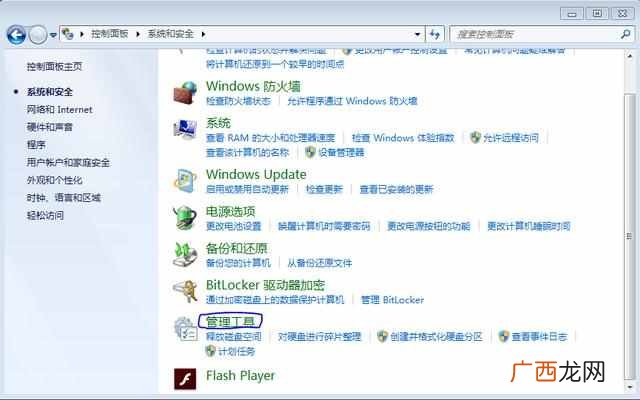The image size is (640, 400).
Task: Open 用户帐户和家庭安全 in sidebar
Action: point(68,162)
